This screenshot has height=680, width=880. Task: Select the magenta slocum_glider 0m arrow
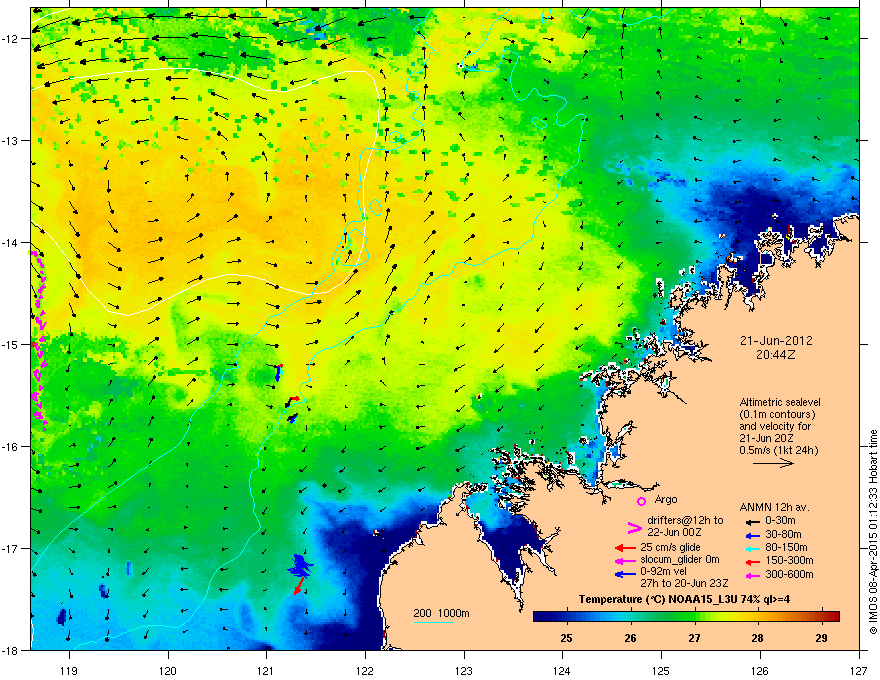point(625,560)
